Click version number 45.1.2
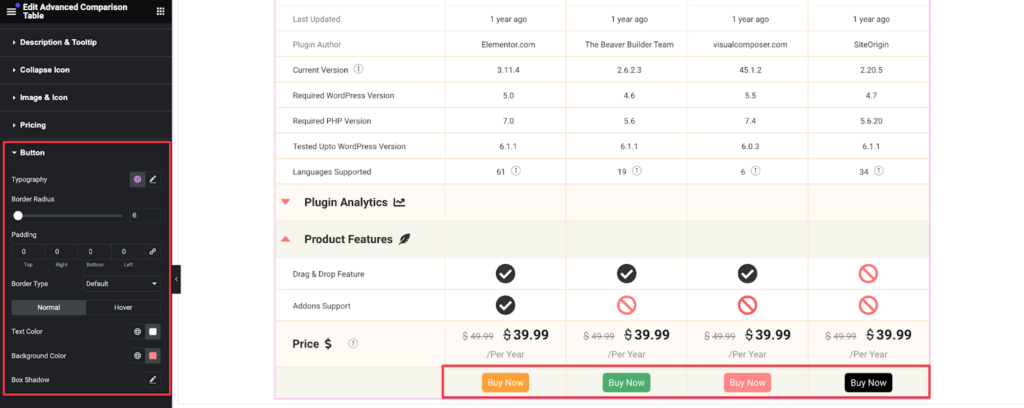 (750, 70)
